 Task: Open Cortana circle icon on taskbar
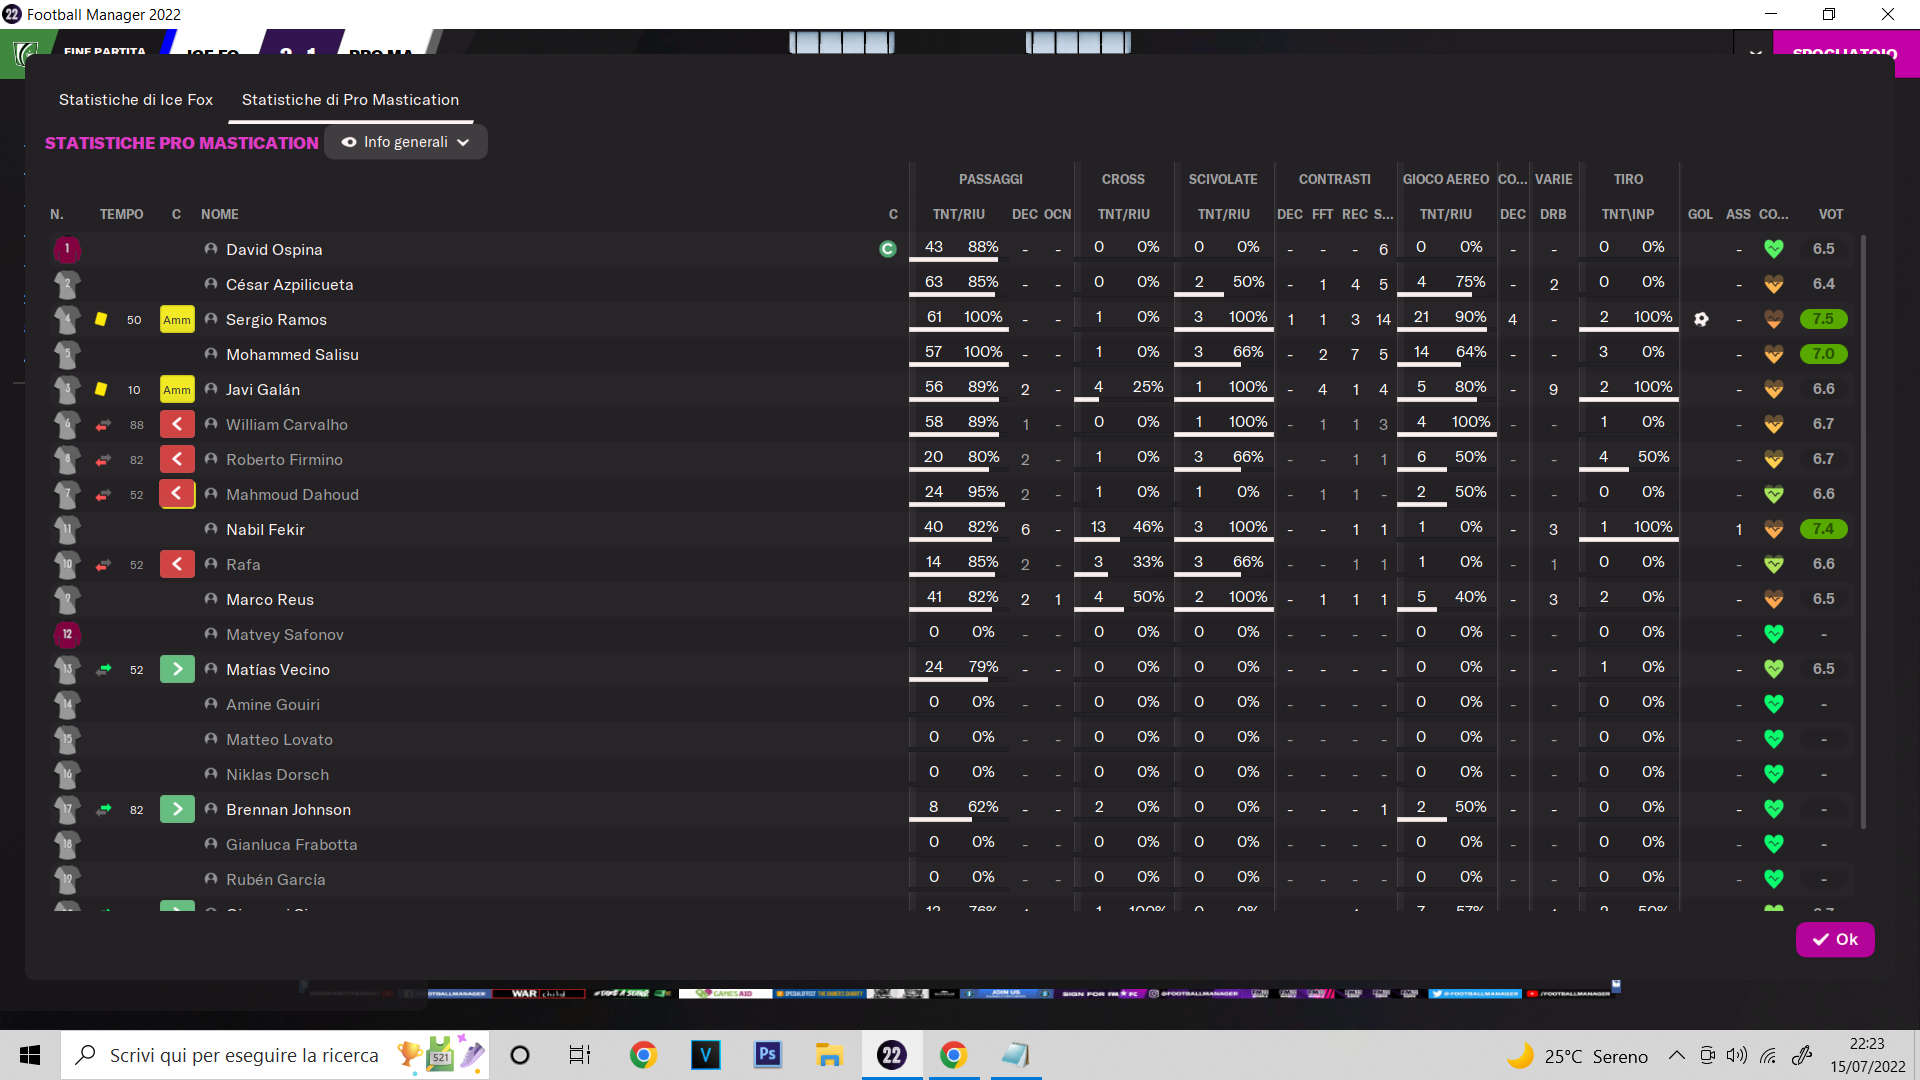pyautogui.click(x=520, y=1055)
